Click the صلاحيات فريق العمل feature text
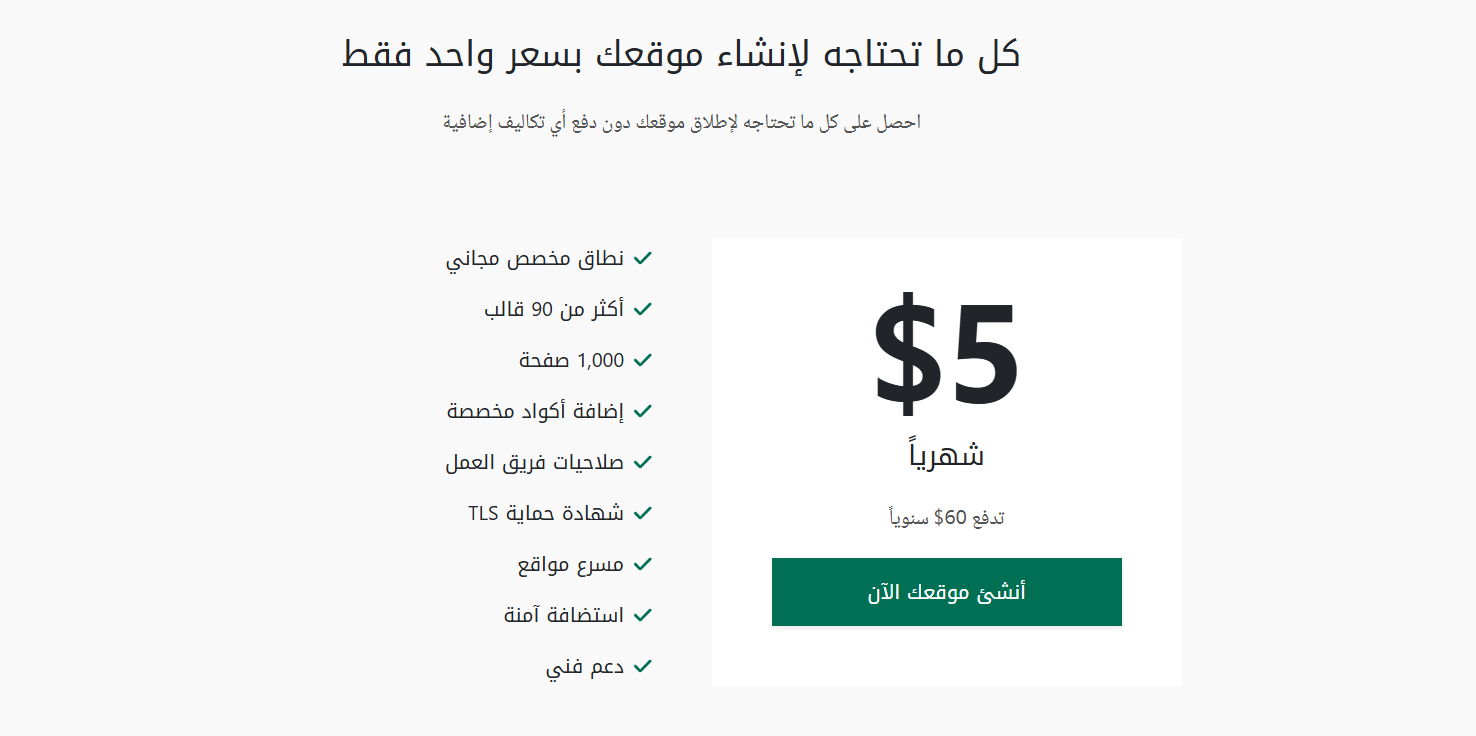 click(535, 462)
